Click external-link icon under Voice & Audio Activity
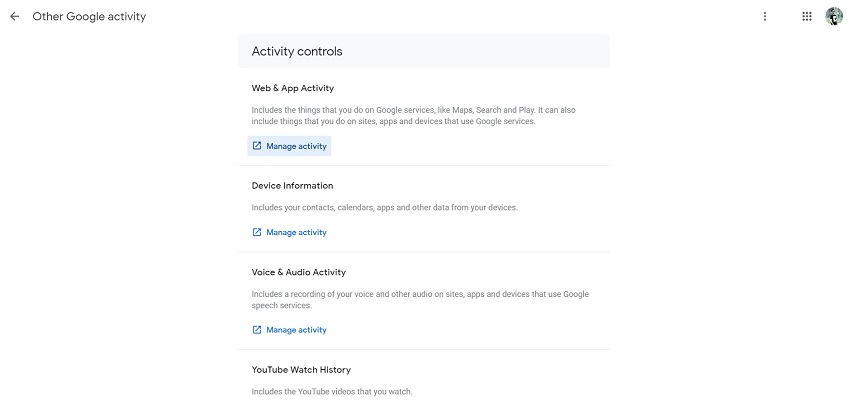 point(257,330)
